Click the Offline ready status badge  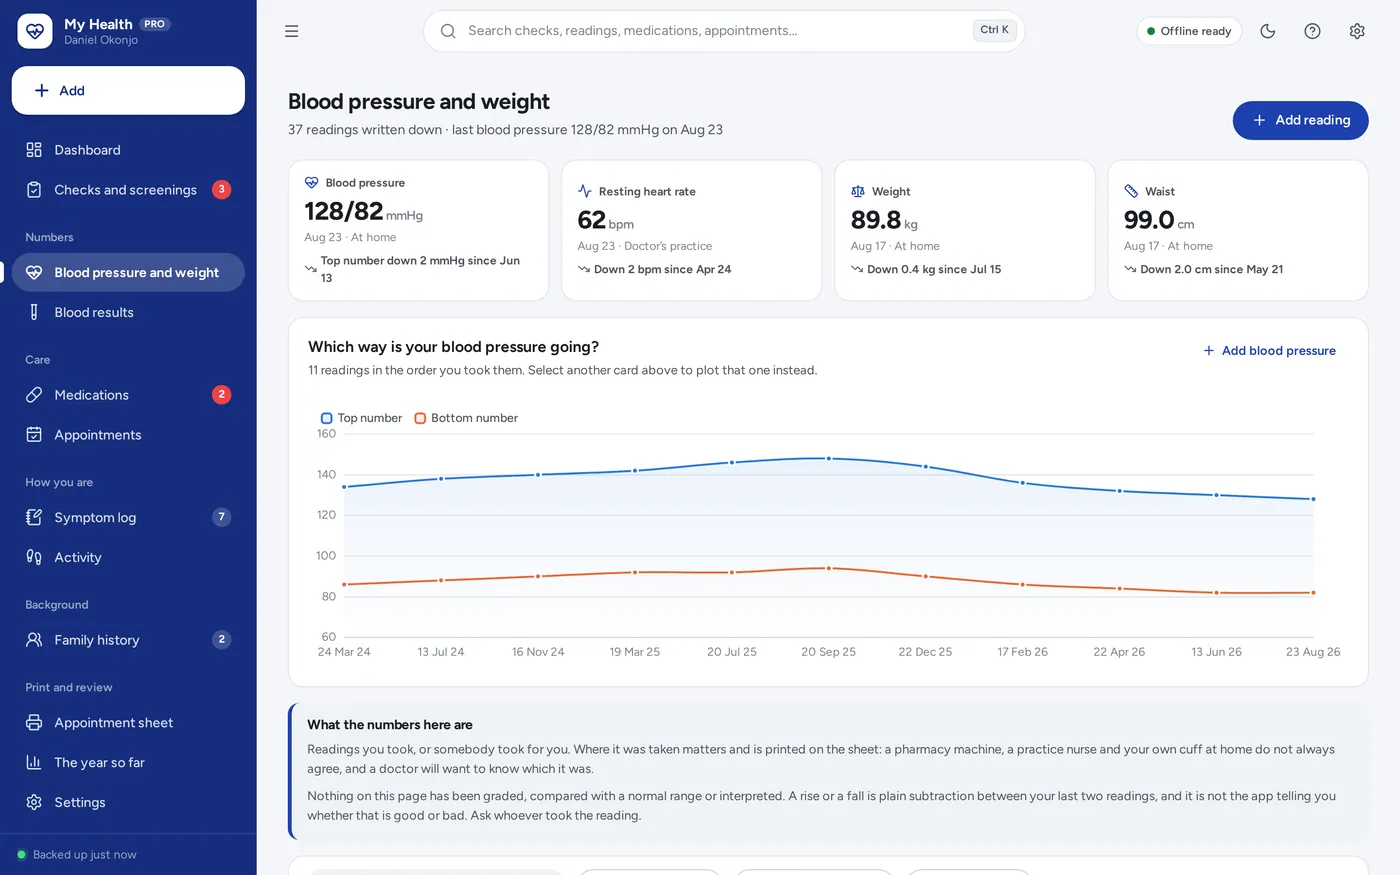(x=1189, y=31)
